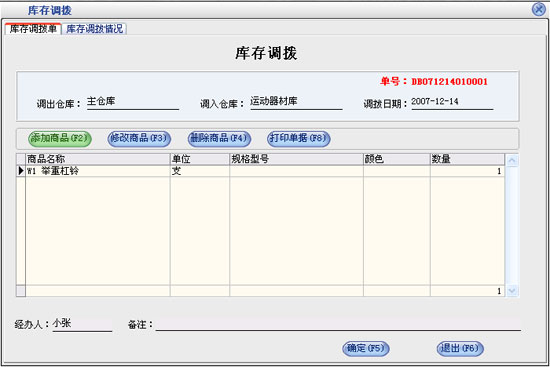Click the scroll down arrow of the table
This screenshot has height=367, width=550.
pos(512,291)
